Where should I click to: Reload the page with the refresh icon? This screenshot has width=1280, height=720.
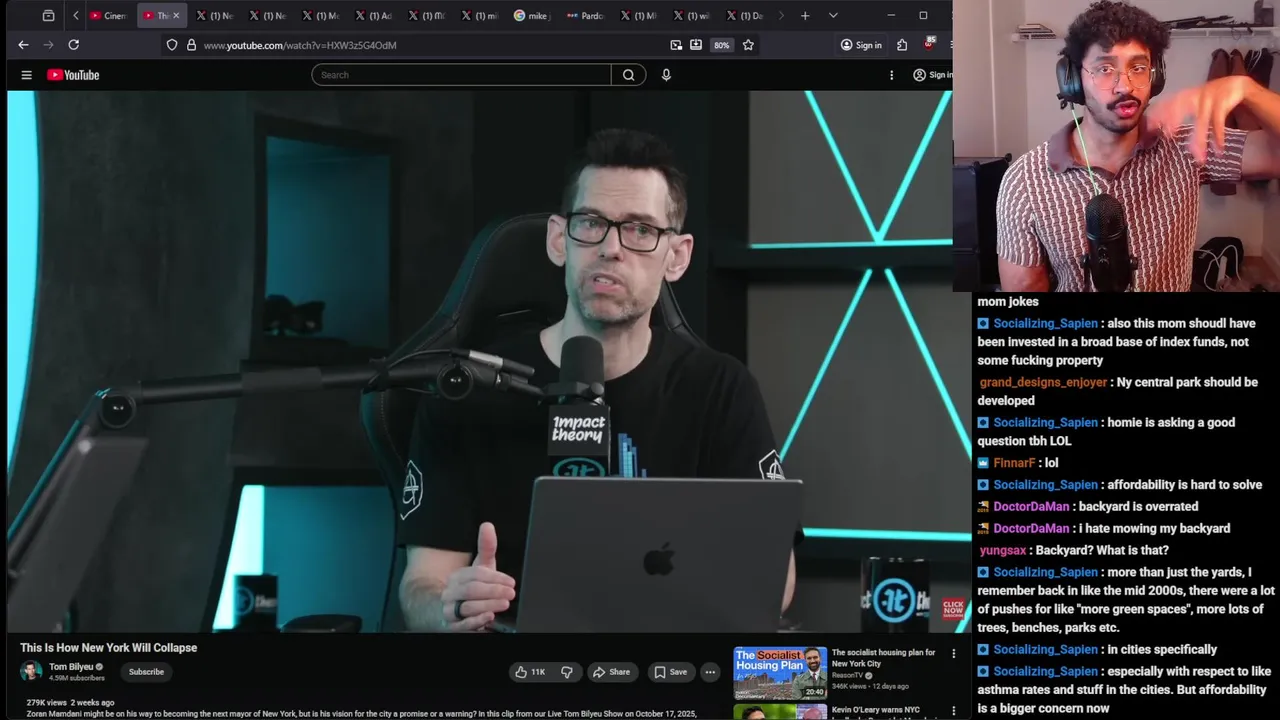[73, 45]
